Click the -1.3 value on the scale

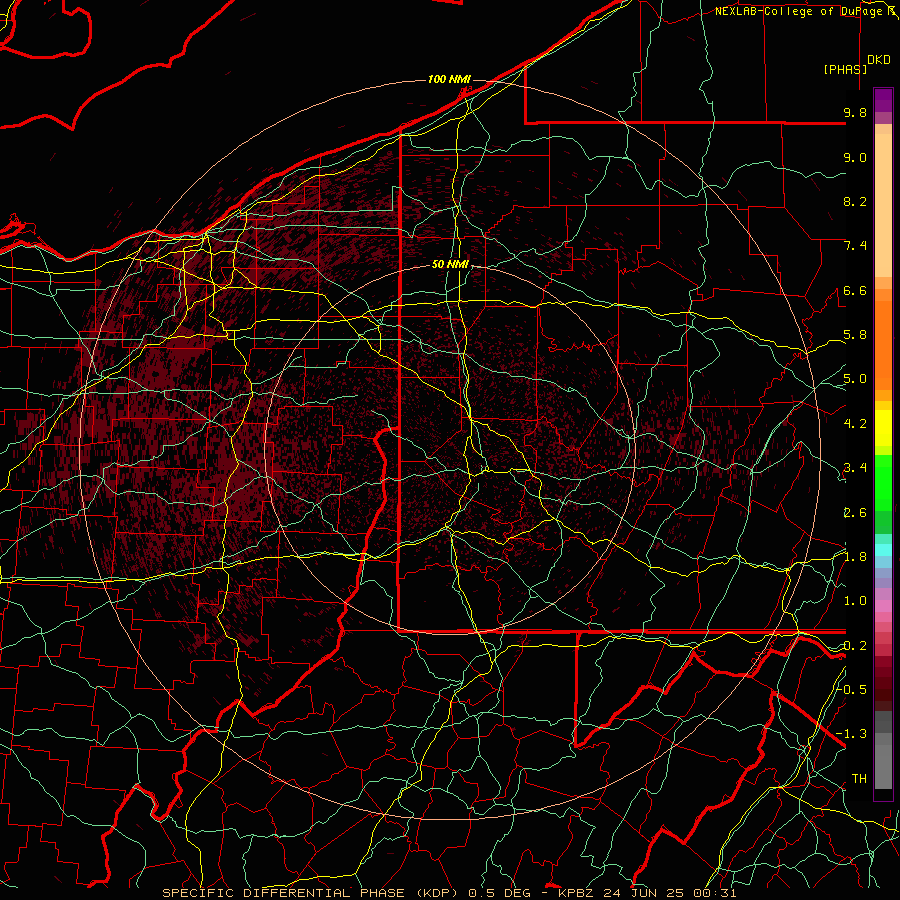pyautogui.click(x=852, y=734)
